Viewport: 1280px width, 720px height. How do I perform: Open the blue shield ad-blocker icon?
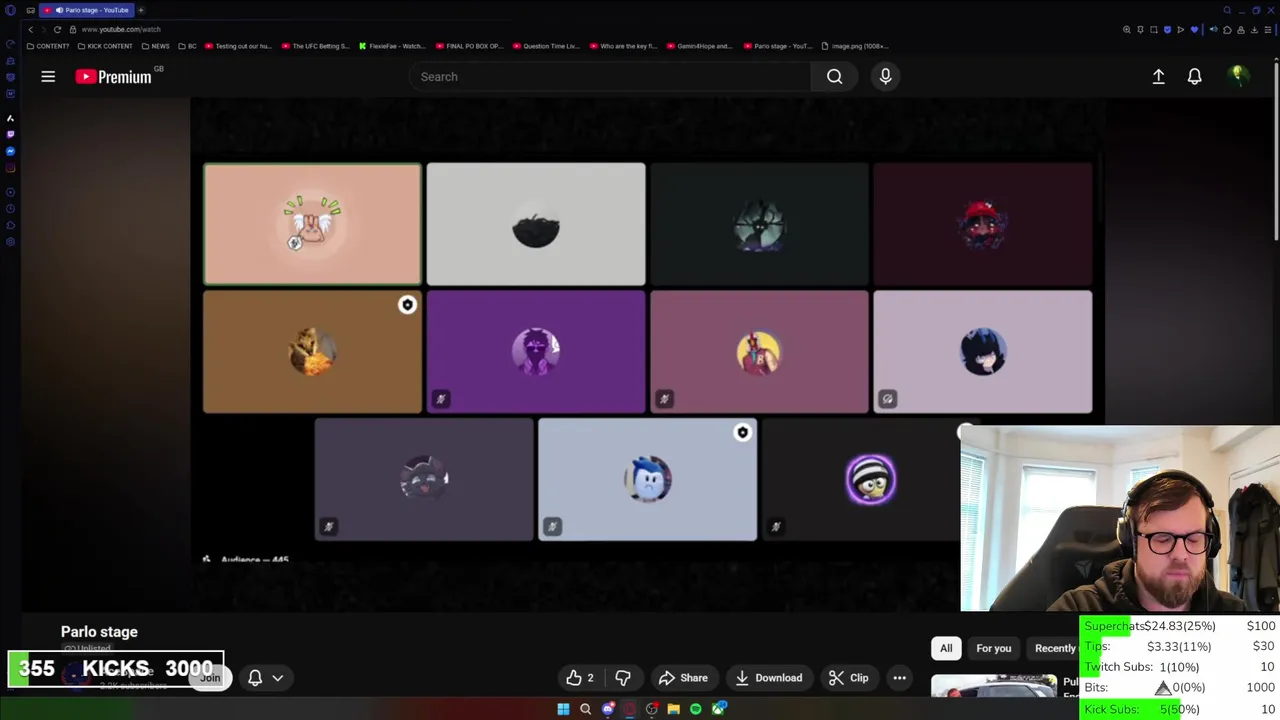(x=1166, y=29)
